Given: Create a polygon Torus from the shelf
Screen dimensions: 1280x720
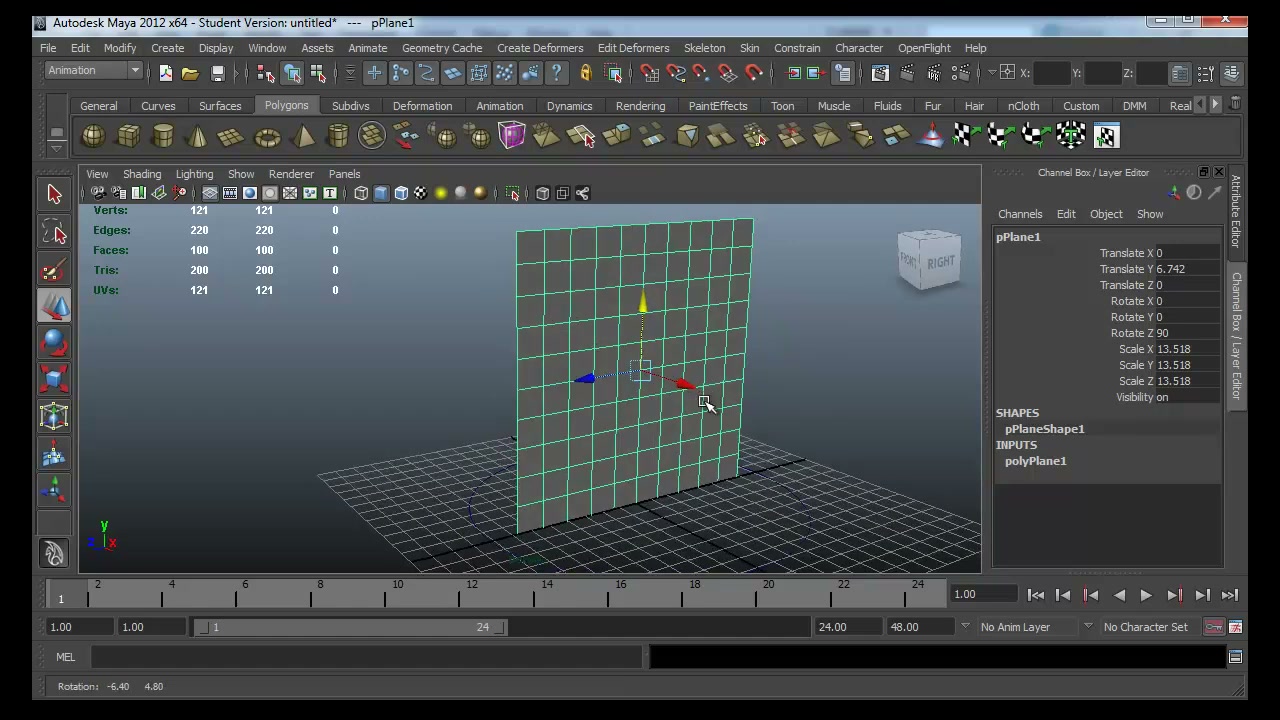Looking at the screenshot, I should click(267, 136).
